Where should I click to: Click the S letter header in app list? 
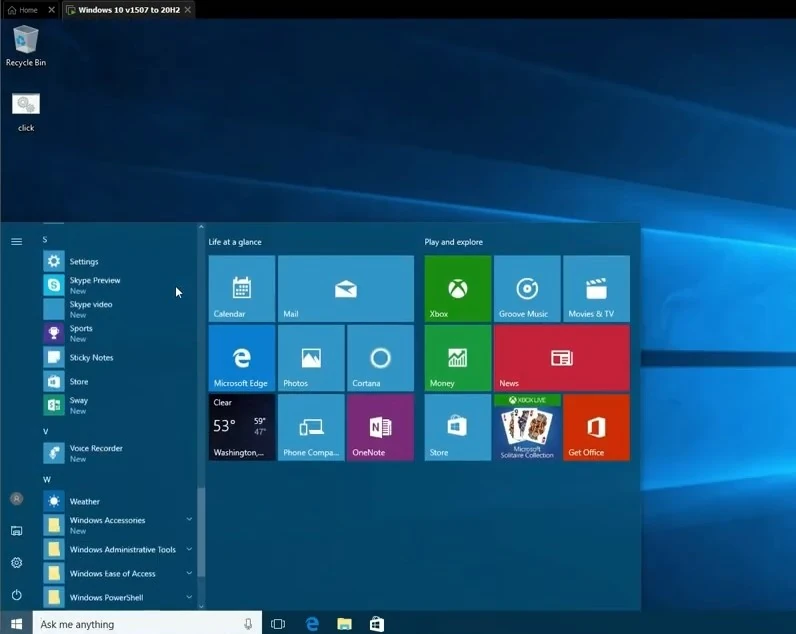tap(45, 239)
